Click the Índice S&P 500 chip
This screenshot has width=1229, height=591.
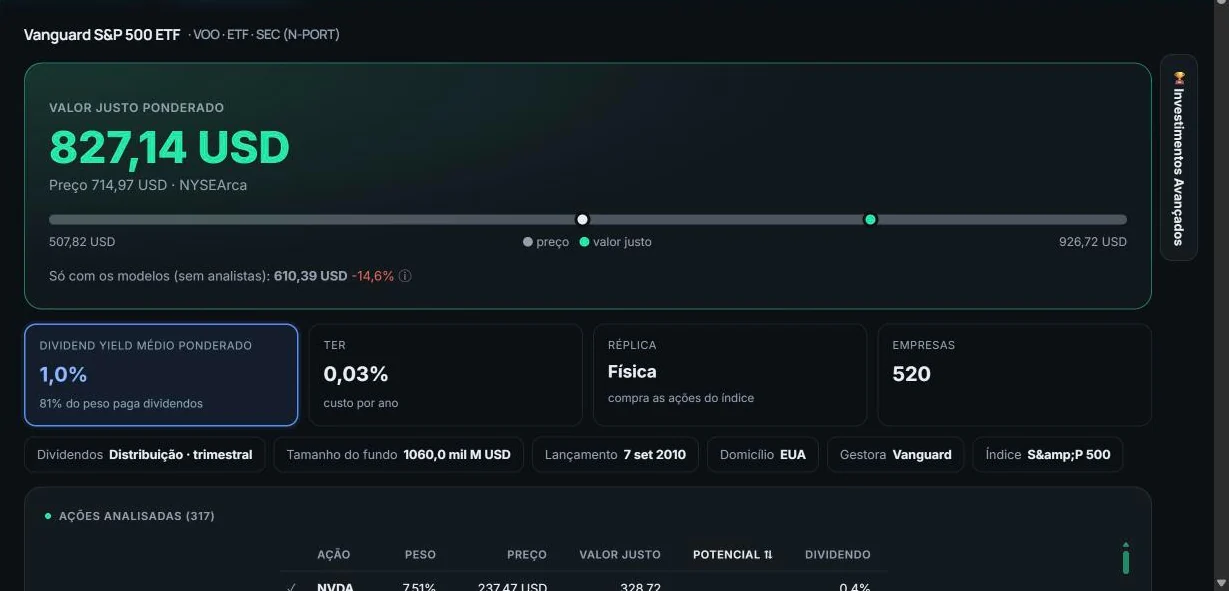click(x=1048, y=454)
